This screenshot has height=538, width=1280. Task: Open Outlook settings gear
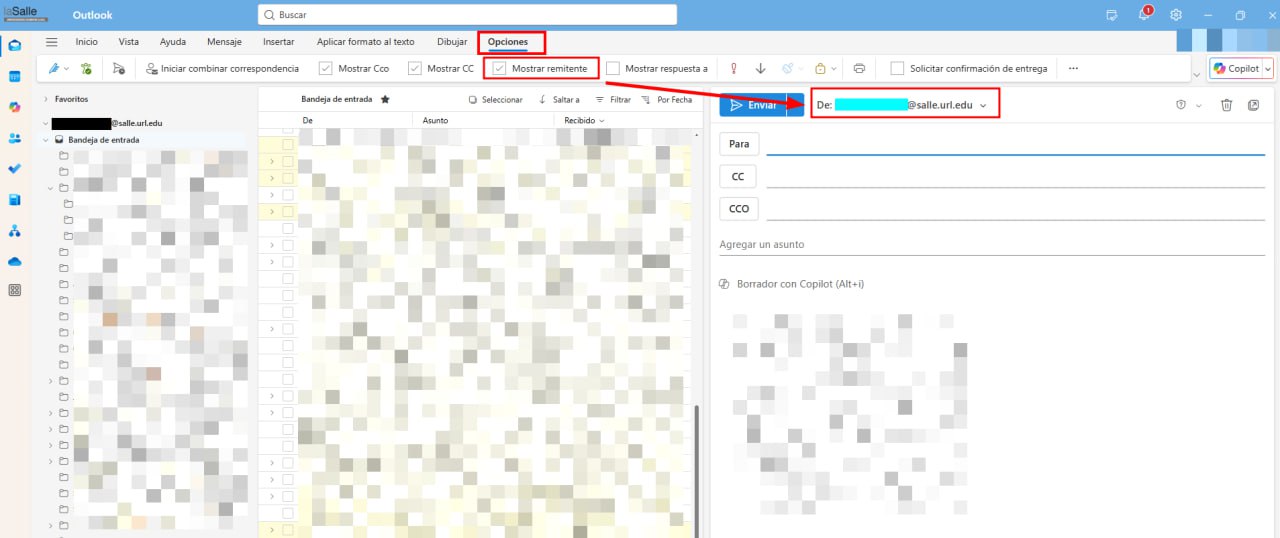tap(1176, 15)
